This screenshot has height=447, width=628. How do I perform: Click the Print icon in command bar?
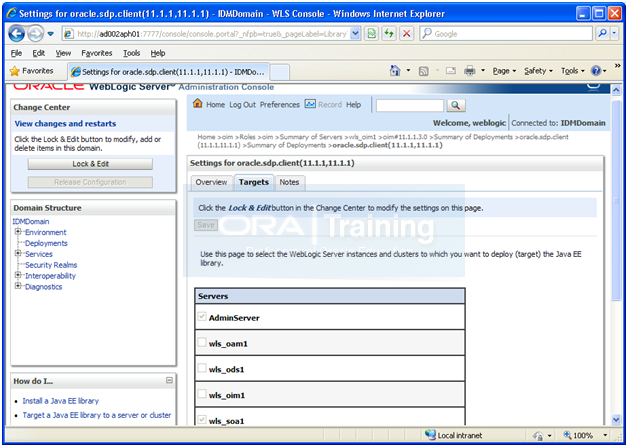click(x=469, y=71)
